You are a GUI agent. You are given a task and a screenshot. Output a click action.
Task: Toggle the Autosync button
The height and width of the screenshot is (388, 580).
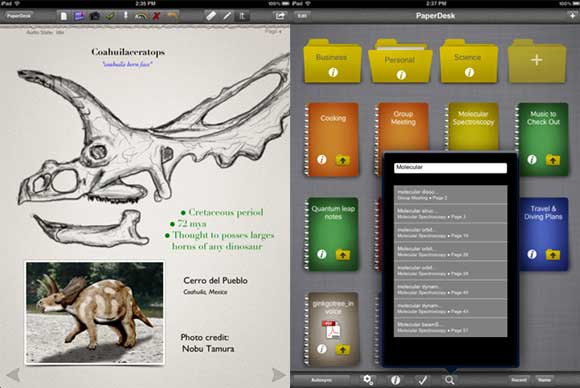(321, 380)
